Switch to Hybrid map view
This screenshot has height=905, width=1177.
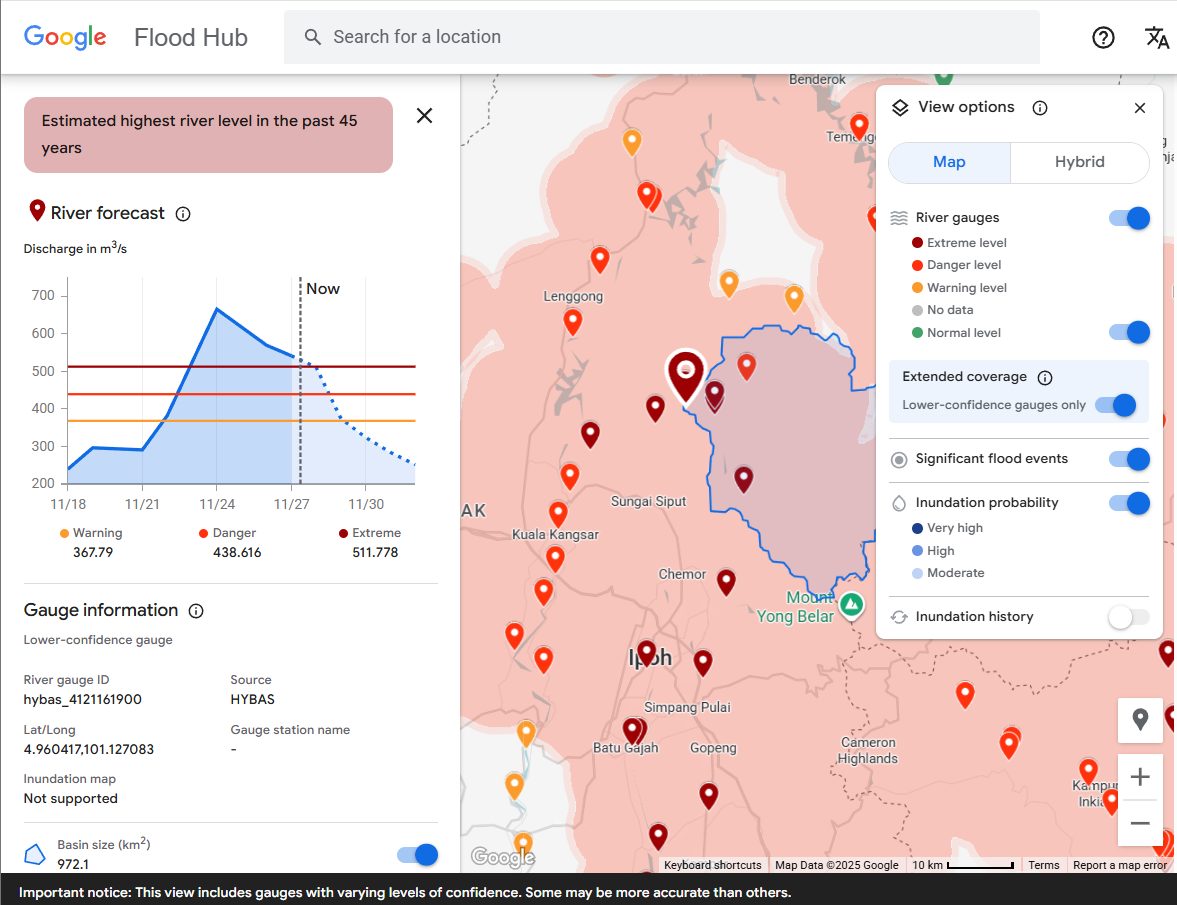[x=1080, y=162]
